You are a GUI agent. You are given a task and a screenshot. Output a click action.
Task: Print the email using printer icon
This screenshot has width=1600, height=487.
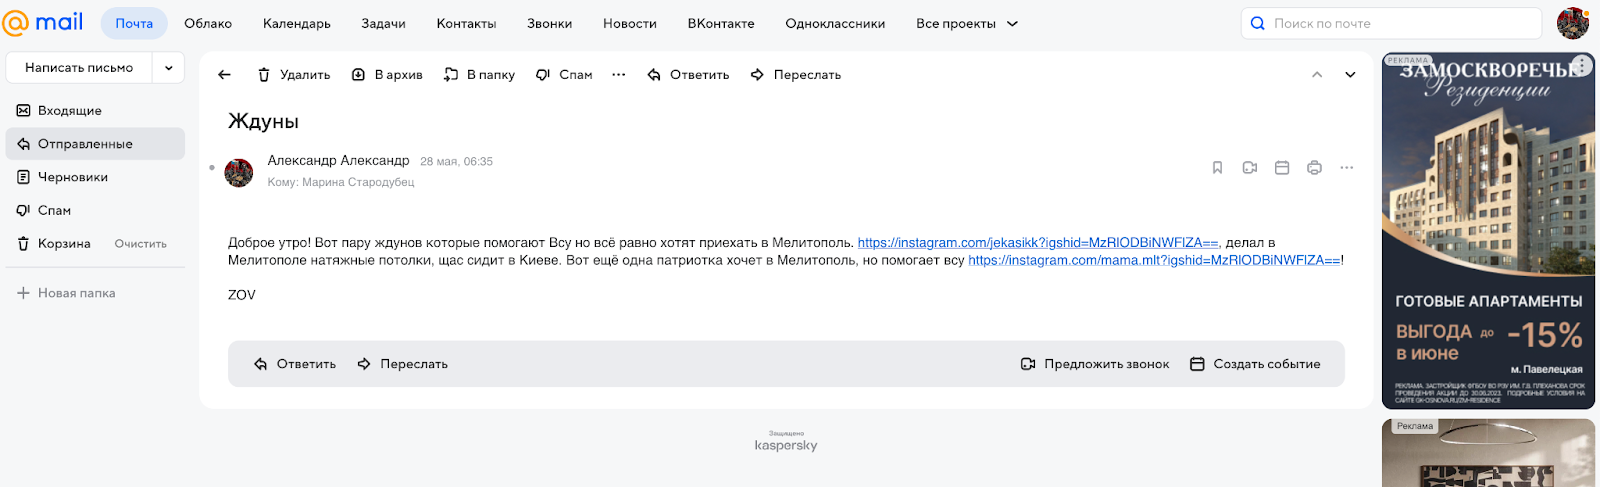(x=1314, y=168)
